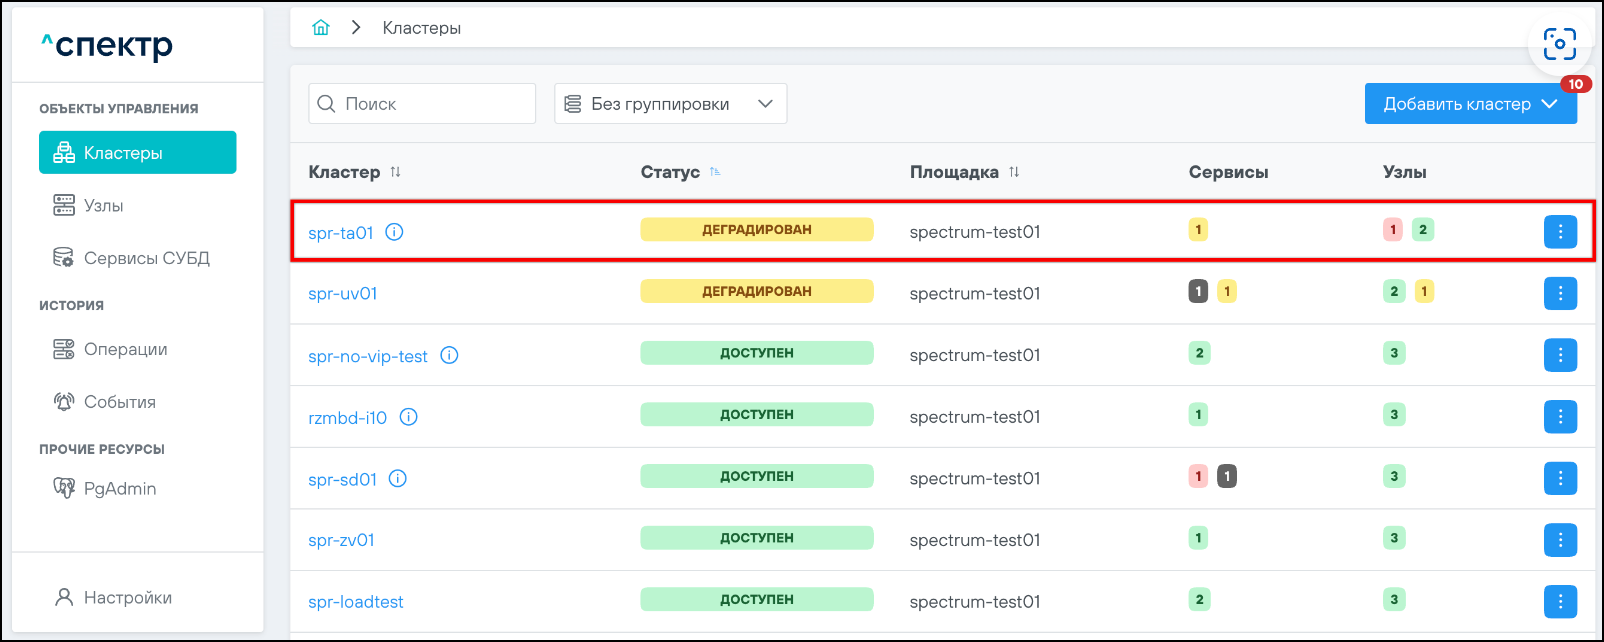
Task: Open three-dot actions menu for spr-ta01
Action: pyautogui.click(x=1559, y=232)
